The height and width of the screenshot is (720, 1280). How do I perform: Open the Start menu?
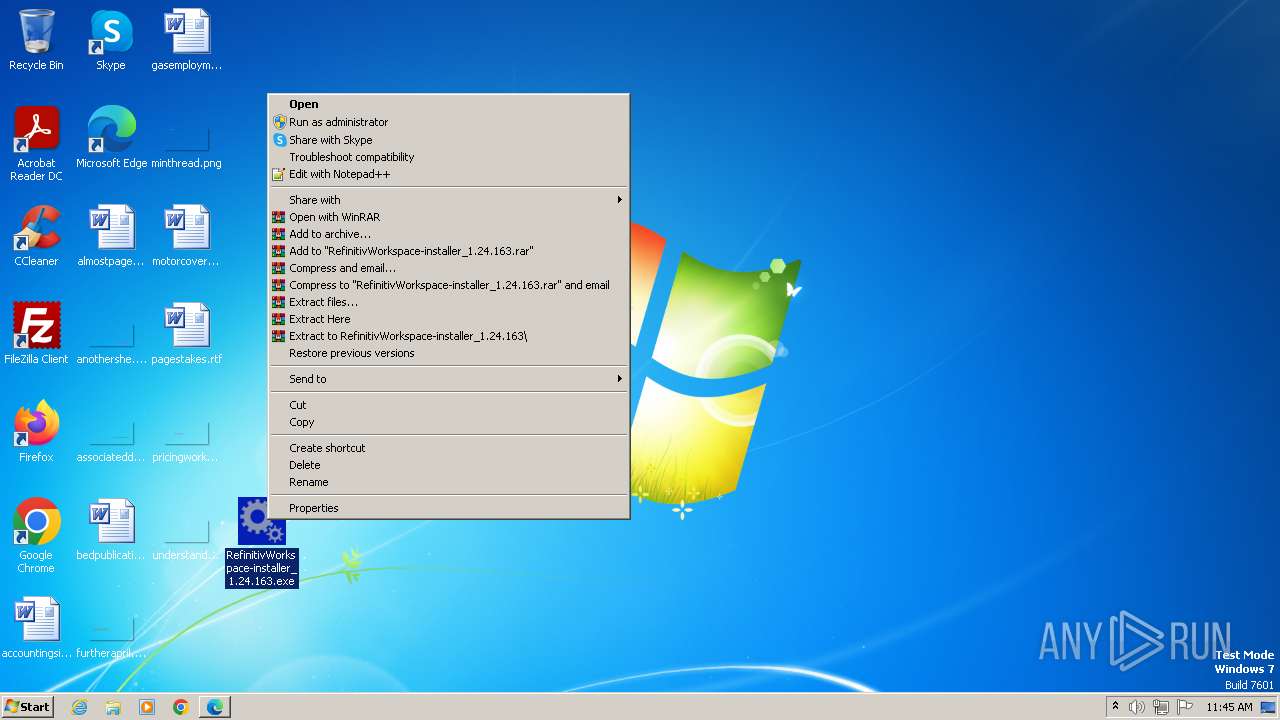27,707
